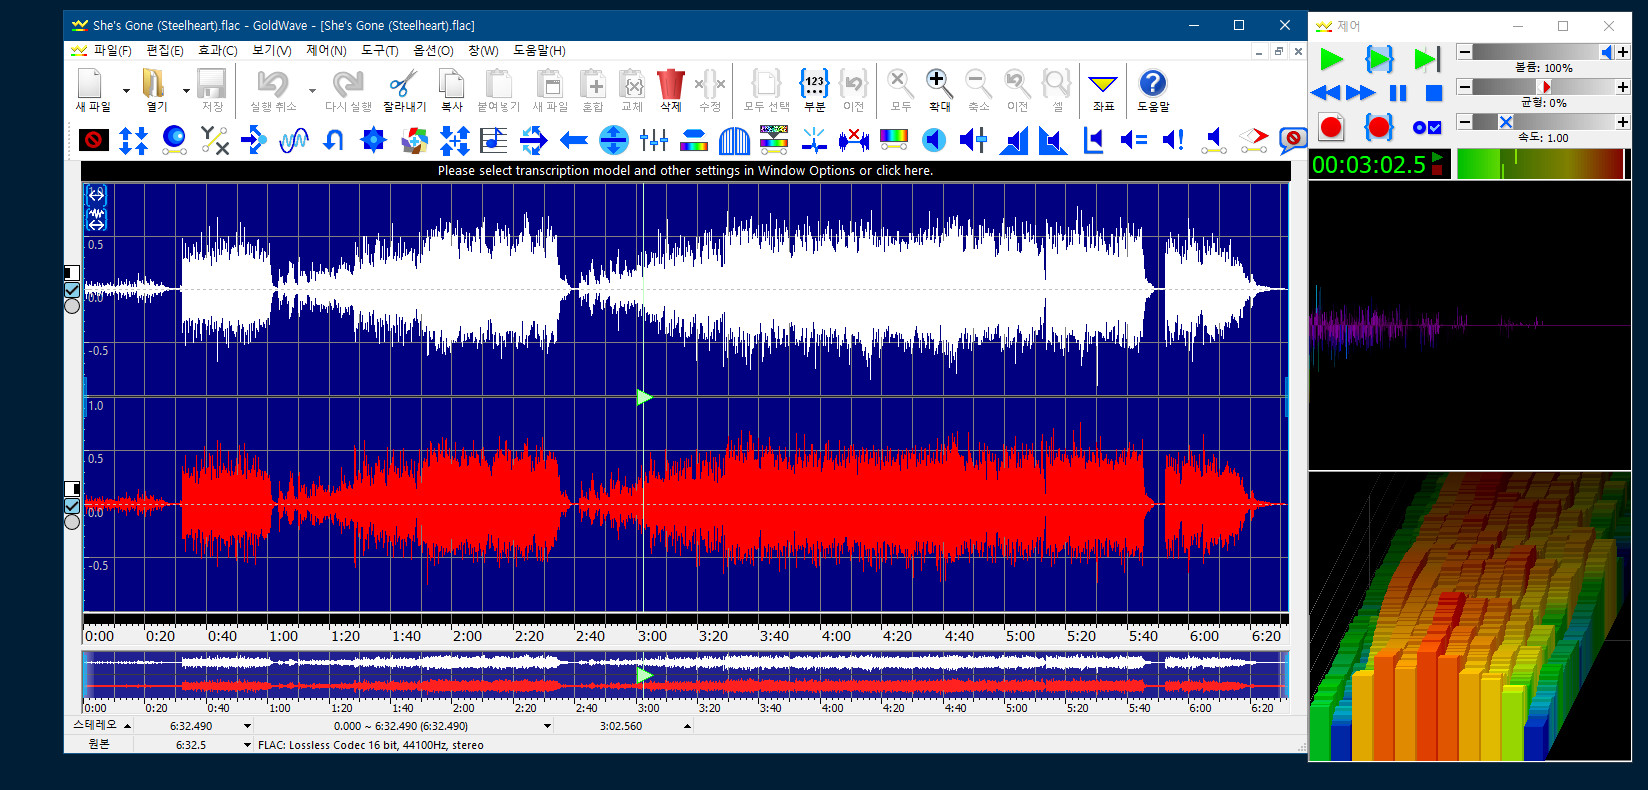This screenshot has width=1648, height=790.
Task: Click the speech bubble transcription icon
Action: 1293,140
